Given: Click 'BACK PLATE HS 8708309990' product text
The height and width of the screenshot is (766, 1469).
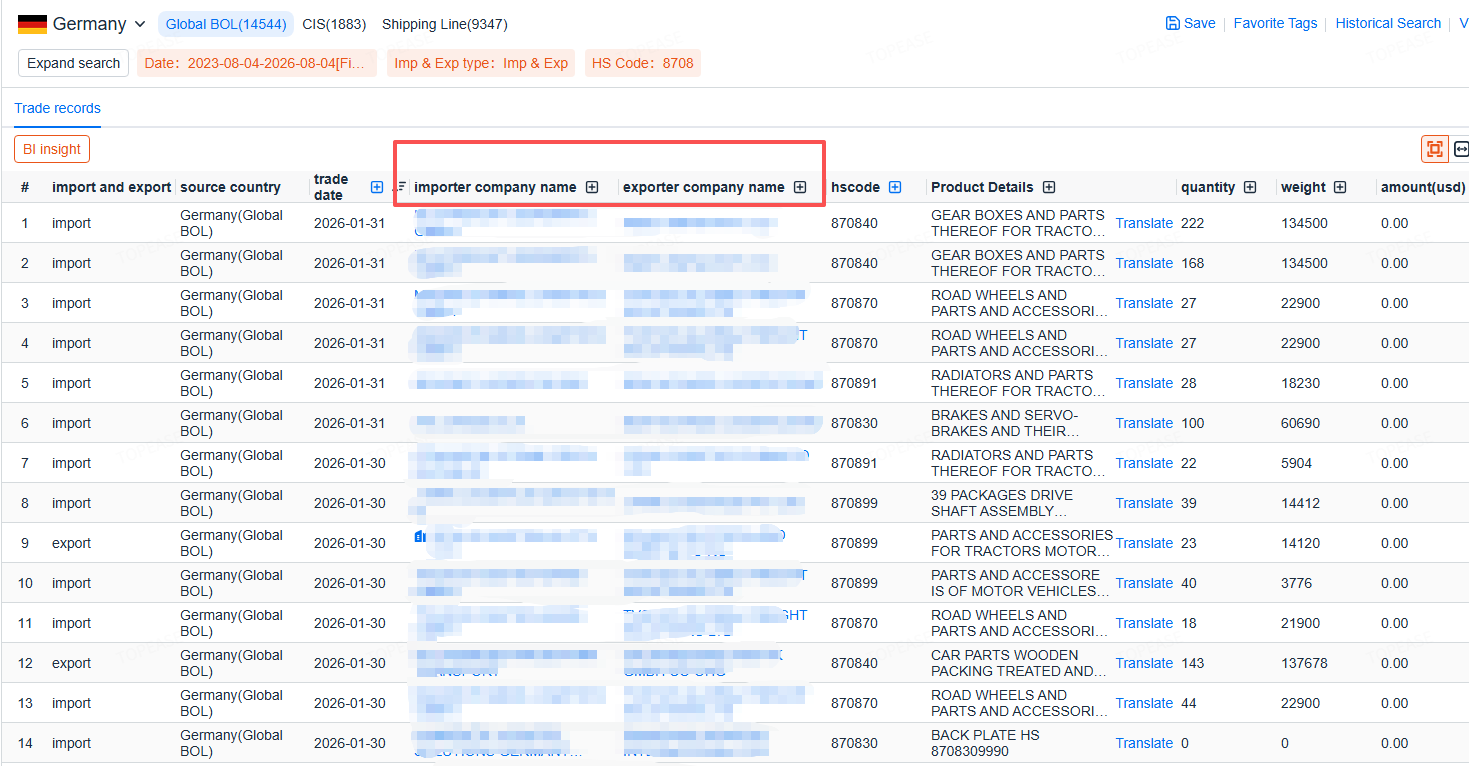Looking at the screenshot, I should coord(985,743).
